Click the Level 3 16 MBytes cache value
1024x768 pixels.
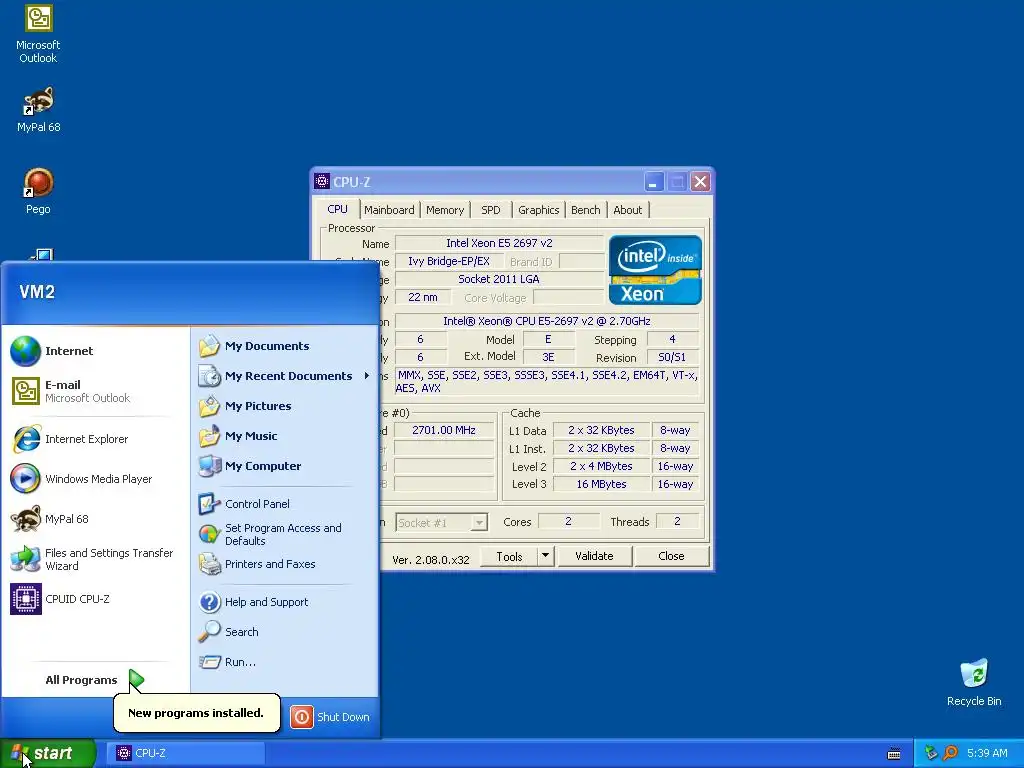click(601, 484)
